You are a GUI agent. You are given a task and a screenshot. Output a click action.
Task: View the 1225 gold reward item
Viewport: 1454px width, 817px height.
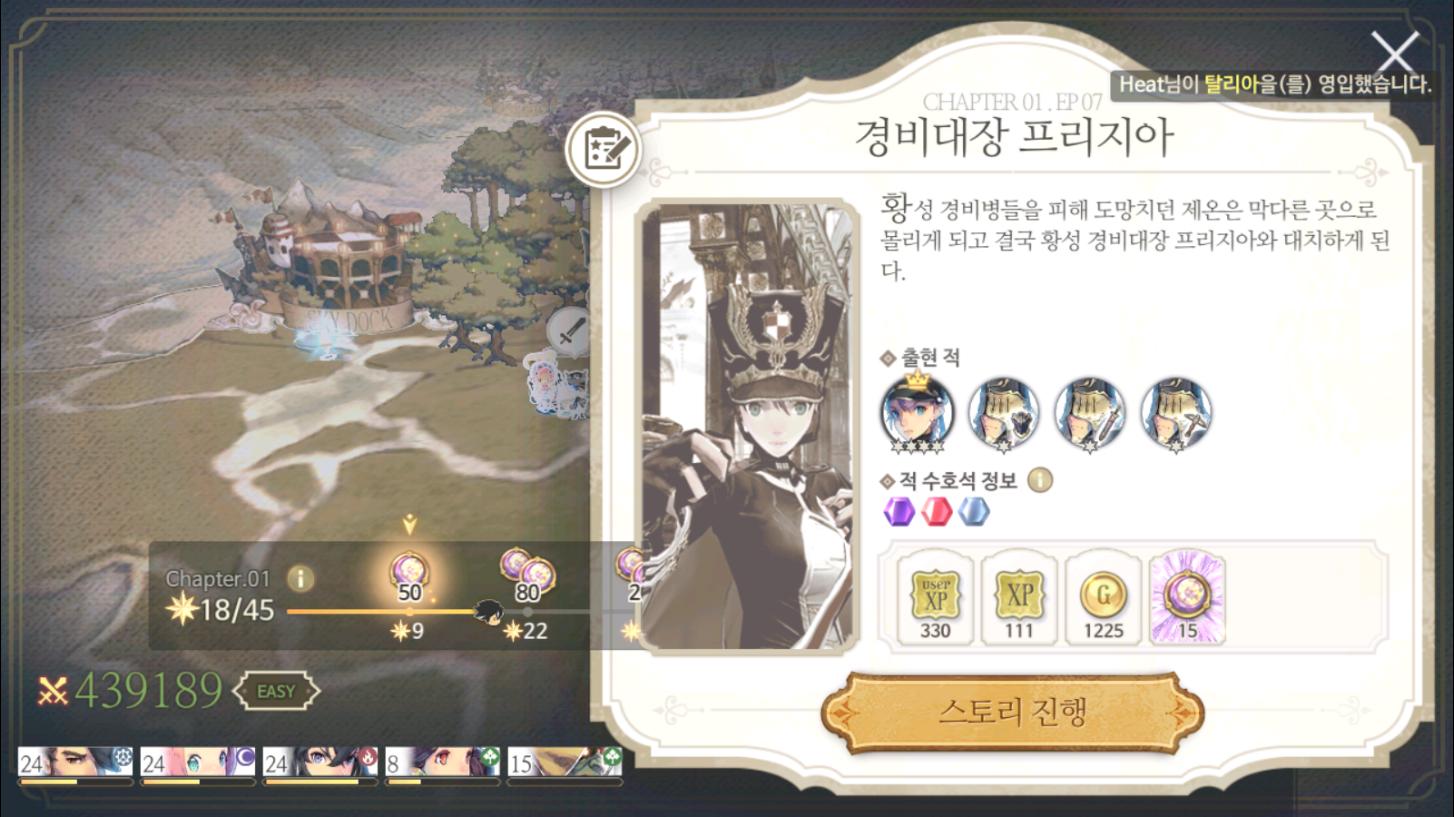tap(1103, 600)
